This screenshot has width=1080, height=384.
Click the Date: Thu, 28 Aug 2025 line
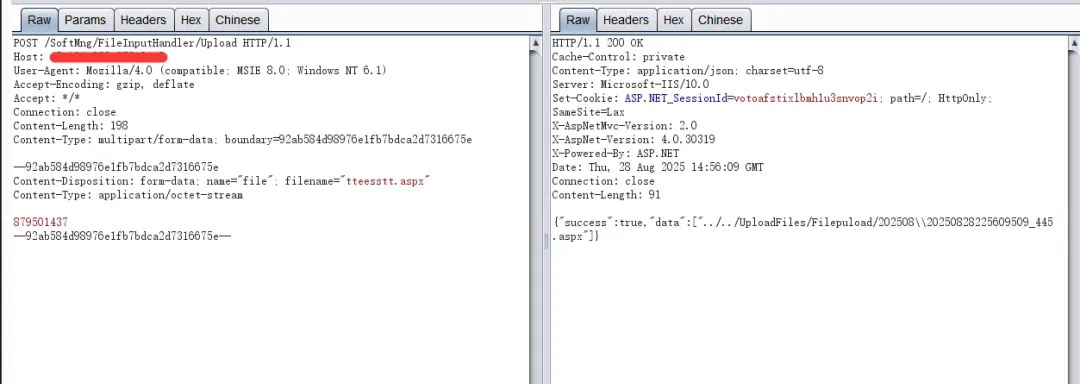657,167
